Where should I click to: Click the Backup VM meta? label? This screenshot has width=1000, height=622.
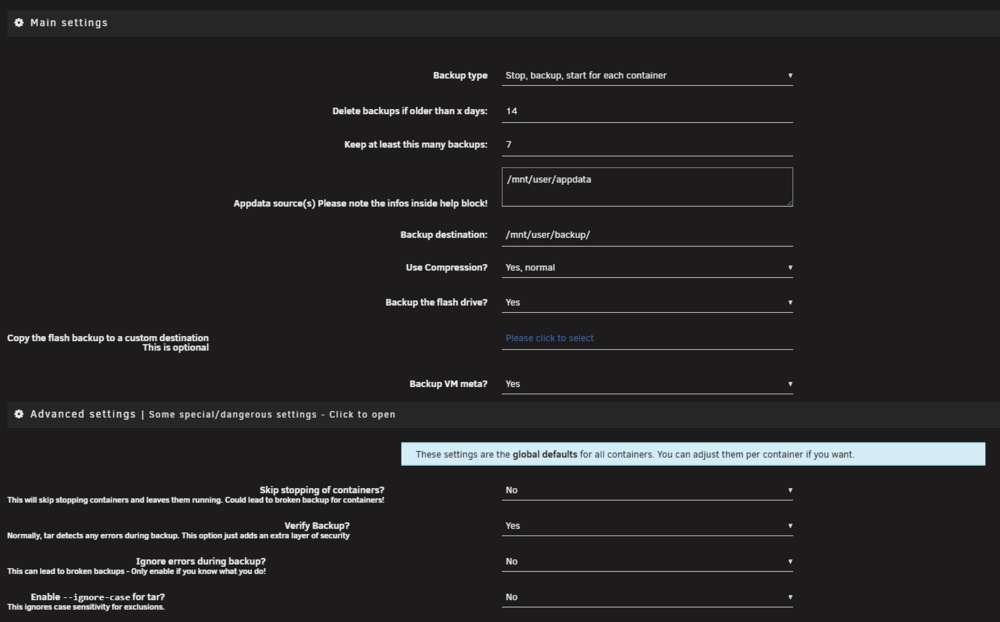tap(448, 384)
